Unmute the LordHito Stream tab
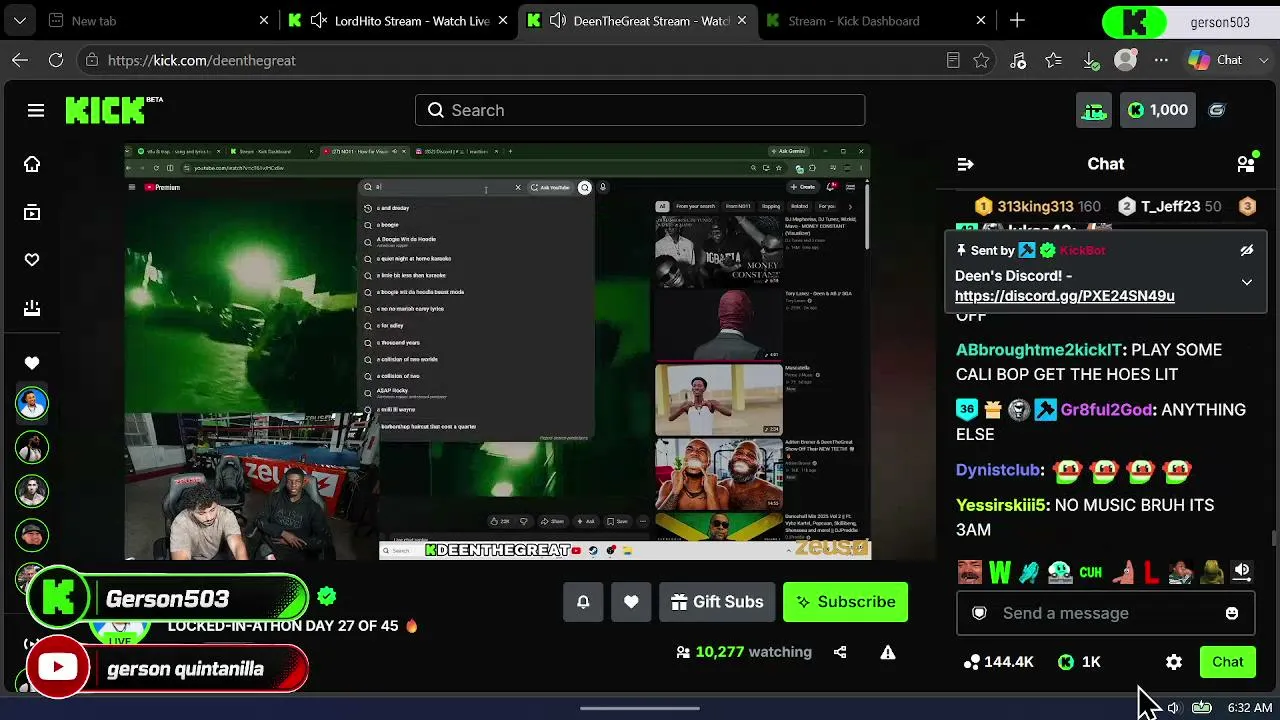Viewport: 1280px width, 720px height. click(319, 20)
